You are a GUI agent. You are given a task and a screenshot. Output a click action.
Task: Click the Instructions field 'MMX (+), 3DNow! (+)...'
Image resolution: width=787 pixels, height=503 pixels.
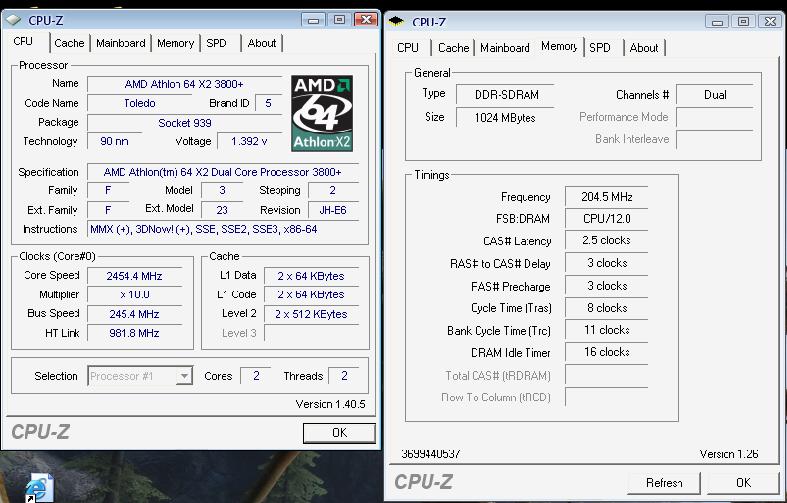[x=222, y=229]
